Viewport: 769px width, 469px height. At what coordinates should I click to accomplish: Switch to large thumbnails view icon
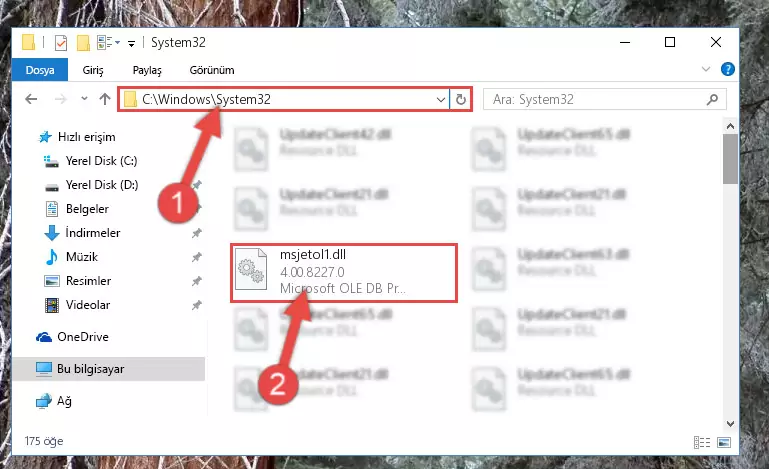coord(724,443)
